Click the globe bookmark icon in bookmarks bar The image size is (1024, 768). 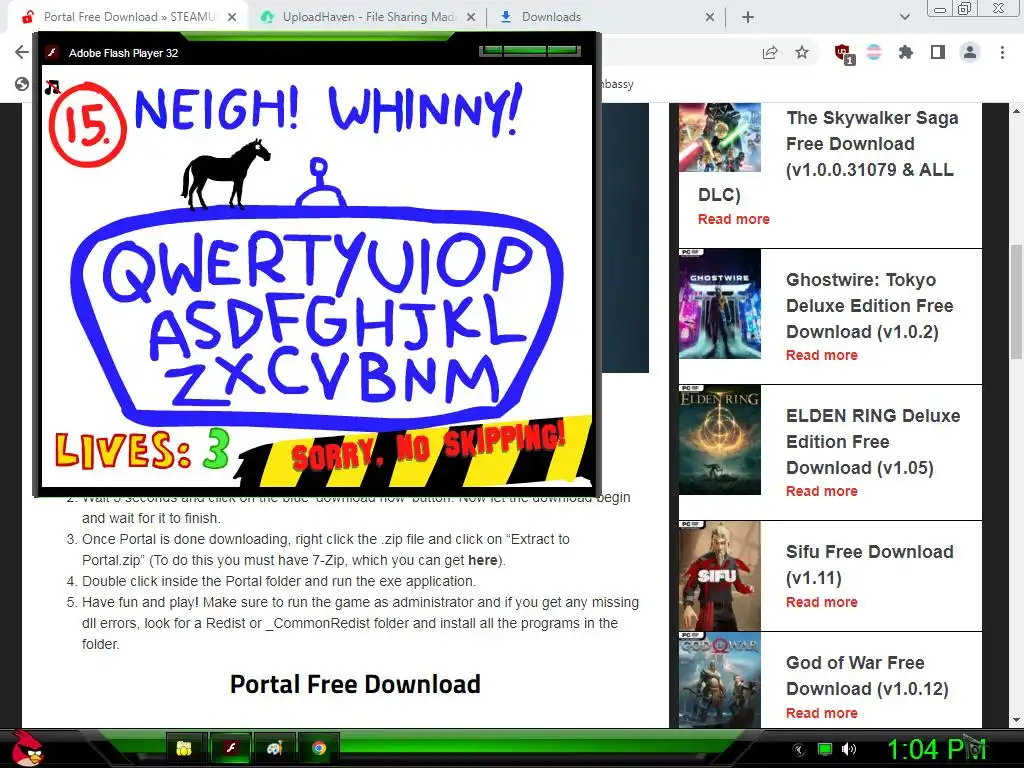click(x=22, y=84)
